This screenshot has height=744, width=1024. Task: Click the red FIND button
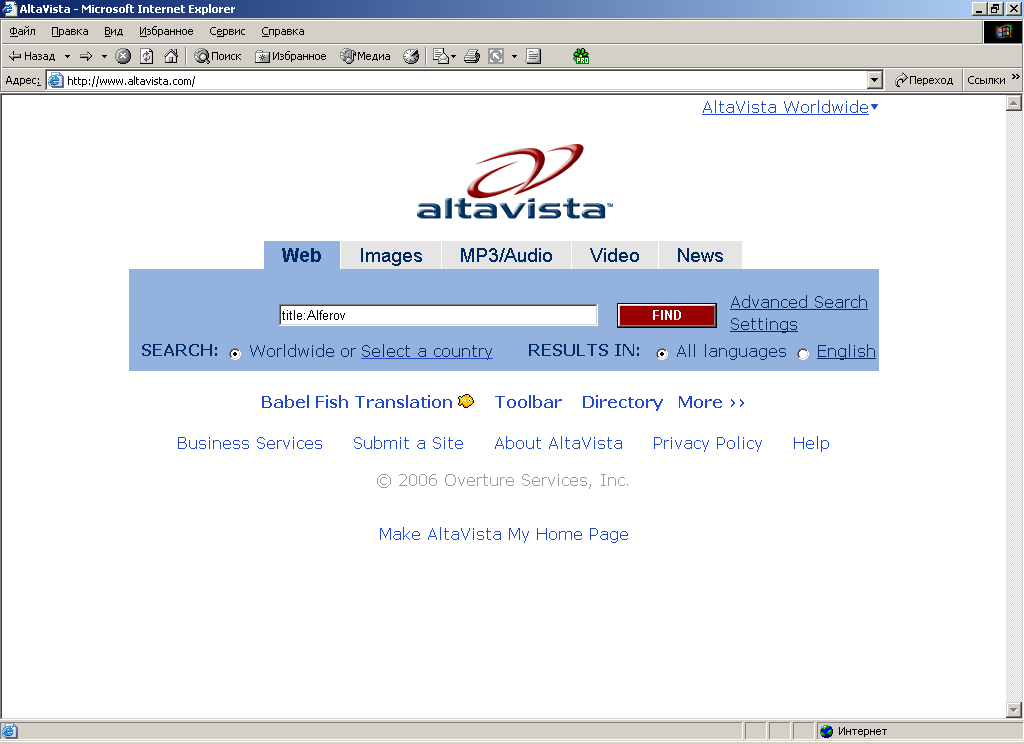[x=667, y=315]
